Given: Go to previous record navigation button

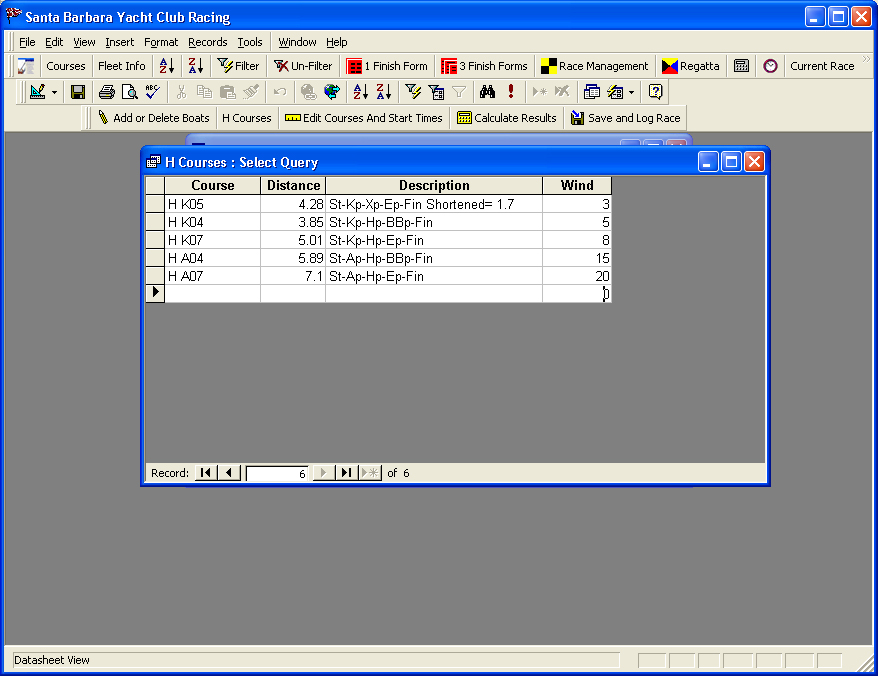Looking at the screenshot, I should coord(228,473).
